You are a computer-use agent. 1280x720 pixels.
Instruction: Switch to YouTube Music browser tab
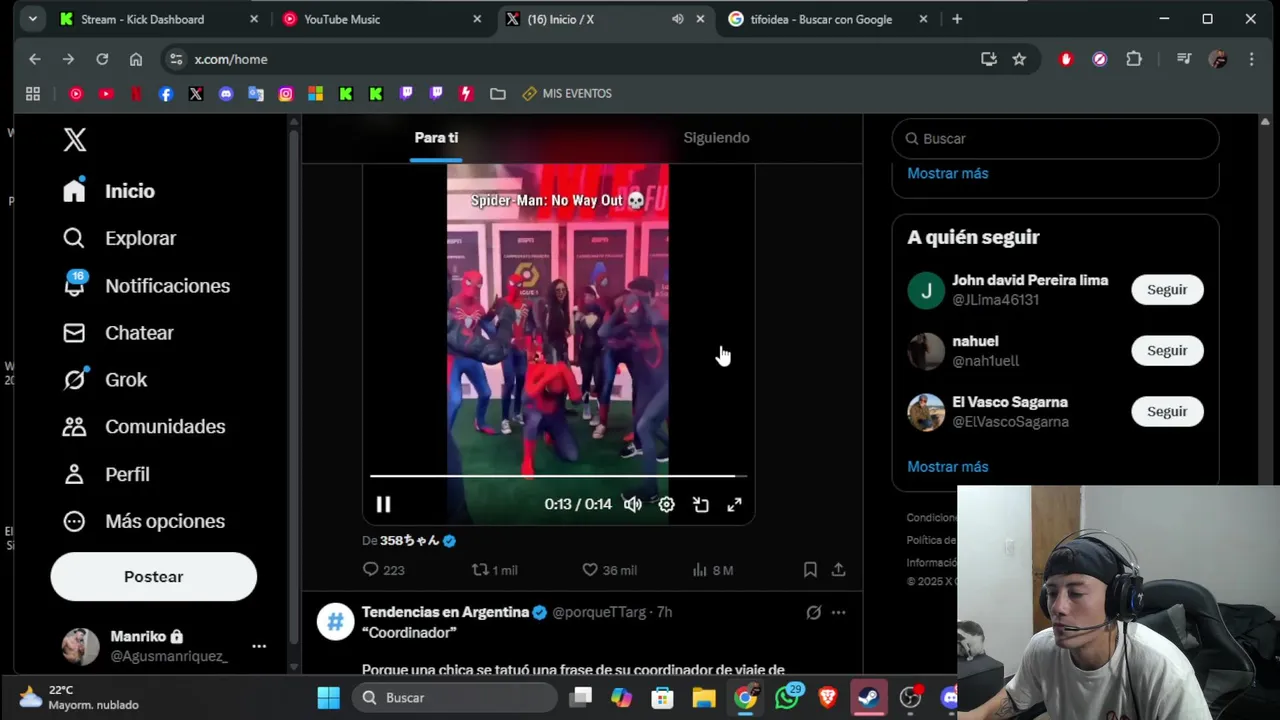click(383, 19)
